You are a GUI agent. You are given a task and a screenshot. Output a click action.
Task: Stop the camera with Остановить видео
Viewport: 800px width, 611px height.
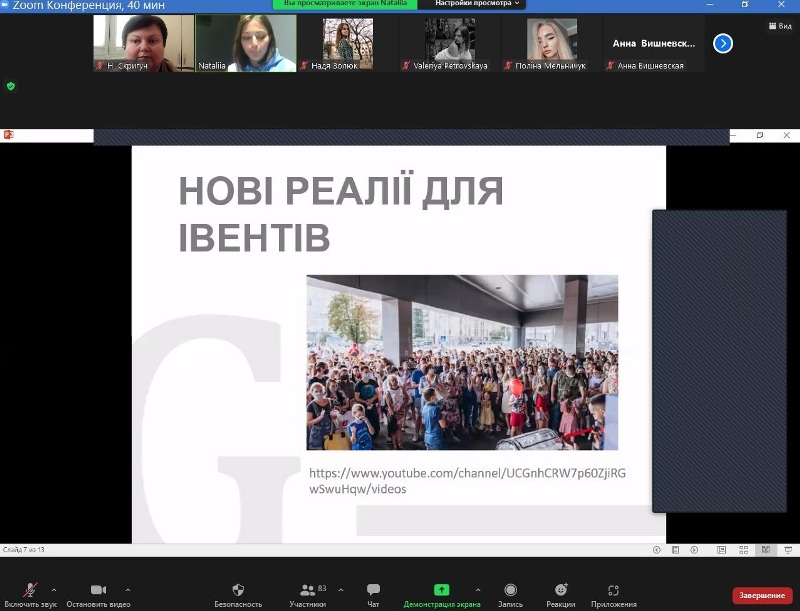[x=98, y=590]
